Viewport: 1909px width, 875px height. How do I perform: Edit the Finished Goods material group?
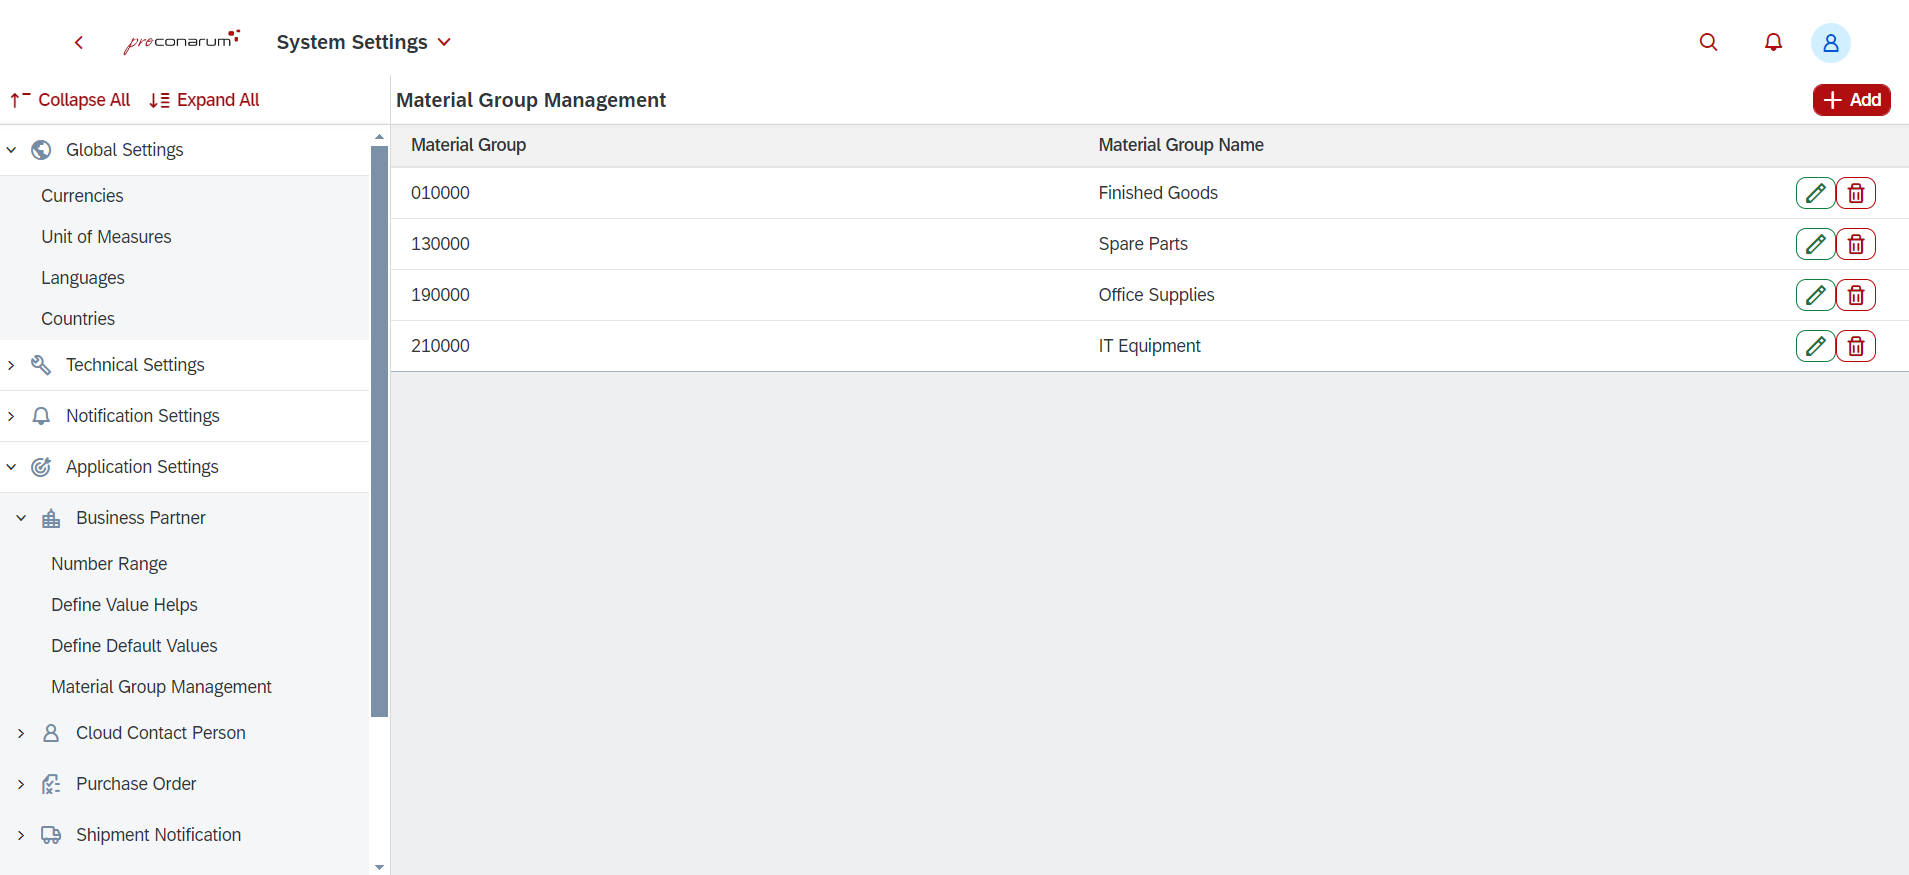click(x=1815, y=193)
